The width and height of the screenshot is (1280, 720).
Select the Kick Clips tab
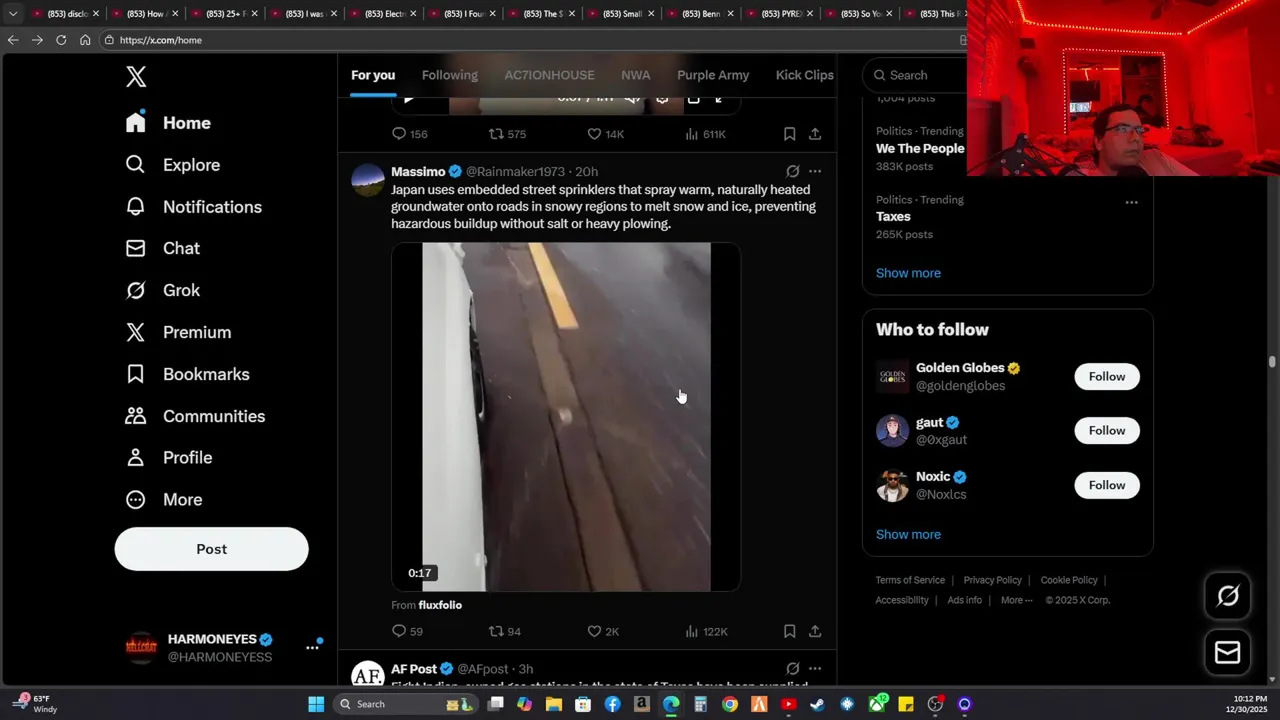(x=805, y=75)
